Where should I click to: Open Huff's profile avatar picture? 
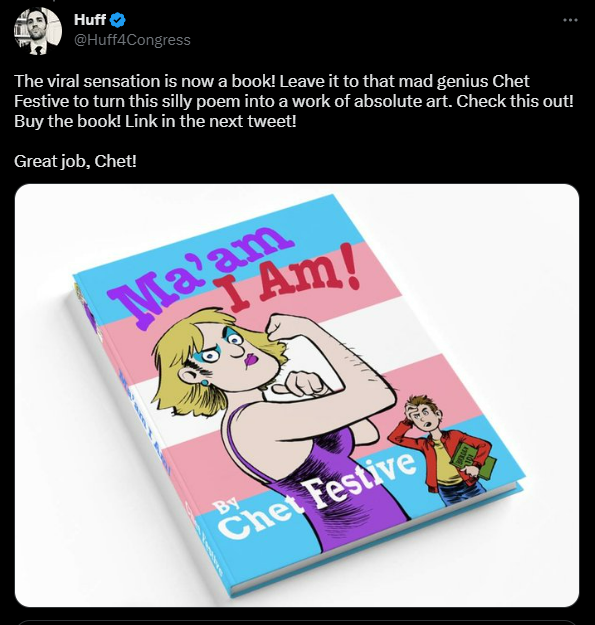pos(37,30)
